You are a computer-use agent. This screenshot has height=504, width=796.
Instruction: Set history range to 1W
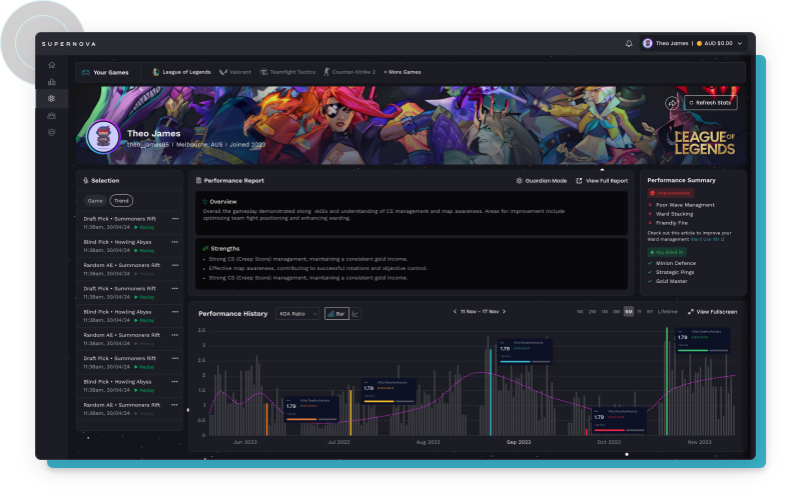click(x=580, y=312)
